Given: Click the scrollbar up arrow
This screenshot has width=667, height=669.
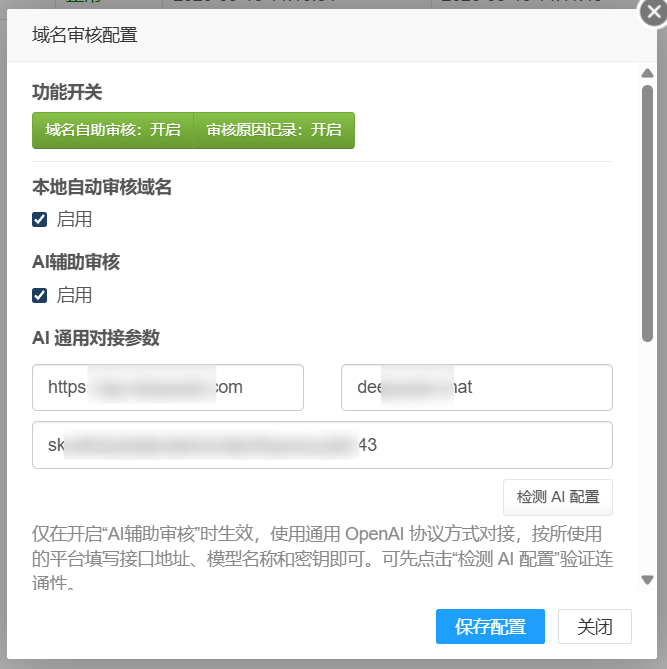Looking at the screenshot, I should [647, 73].
